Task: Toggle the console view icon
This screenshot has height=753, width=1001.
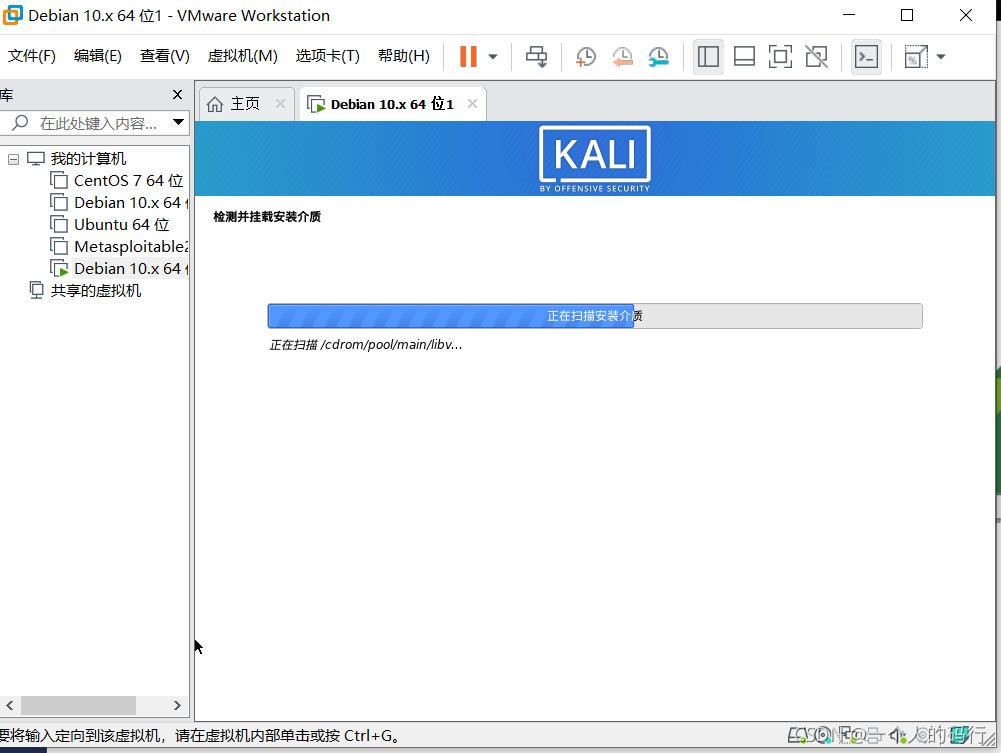Action: (x=866, y=57)
